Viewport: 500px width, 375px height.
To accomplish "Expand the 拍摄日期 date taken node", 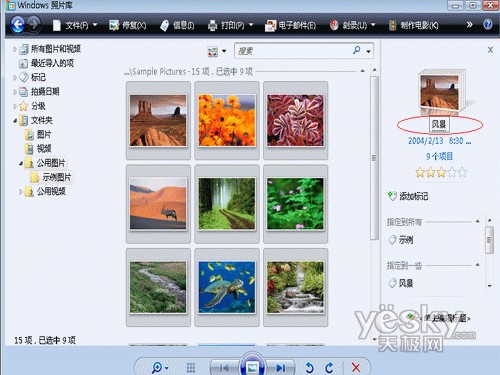I will point(14,92).
